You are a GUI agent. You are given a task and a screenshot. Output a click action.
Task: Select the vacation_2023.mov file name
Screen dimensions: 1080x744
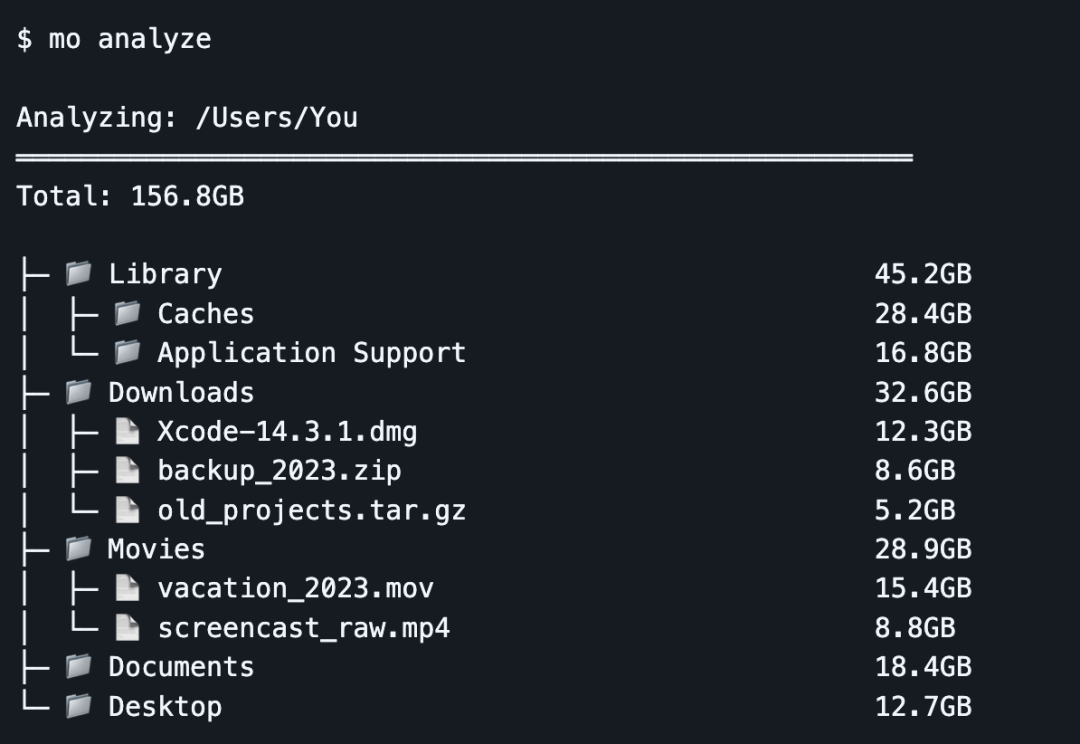(x=295, y=589)
